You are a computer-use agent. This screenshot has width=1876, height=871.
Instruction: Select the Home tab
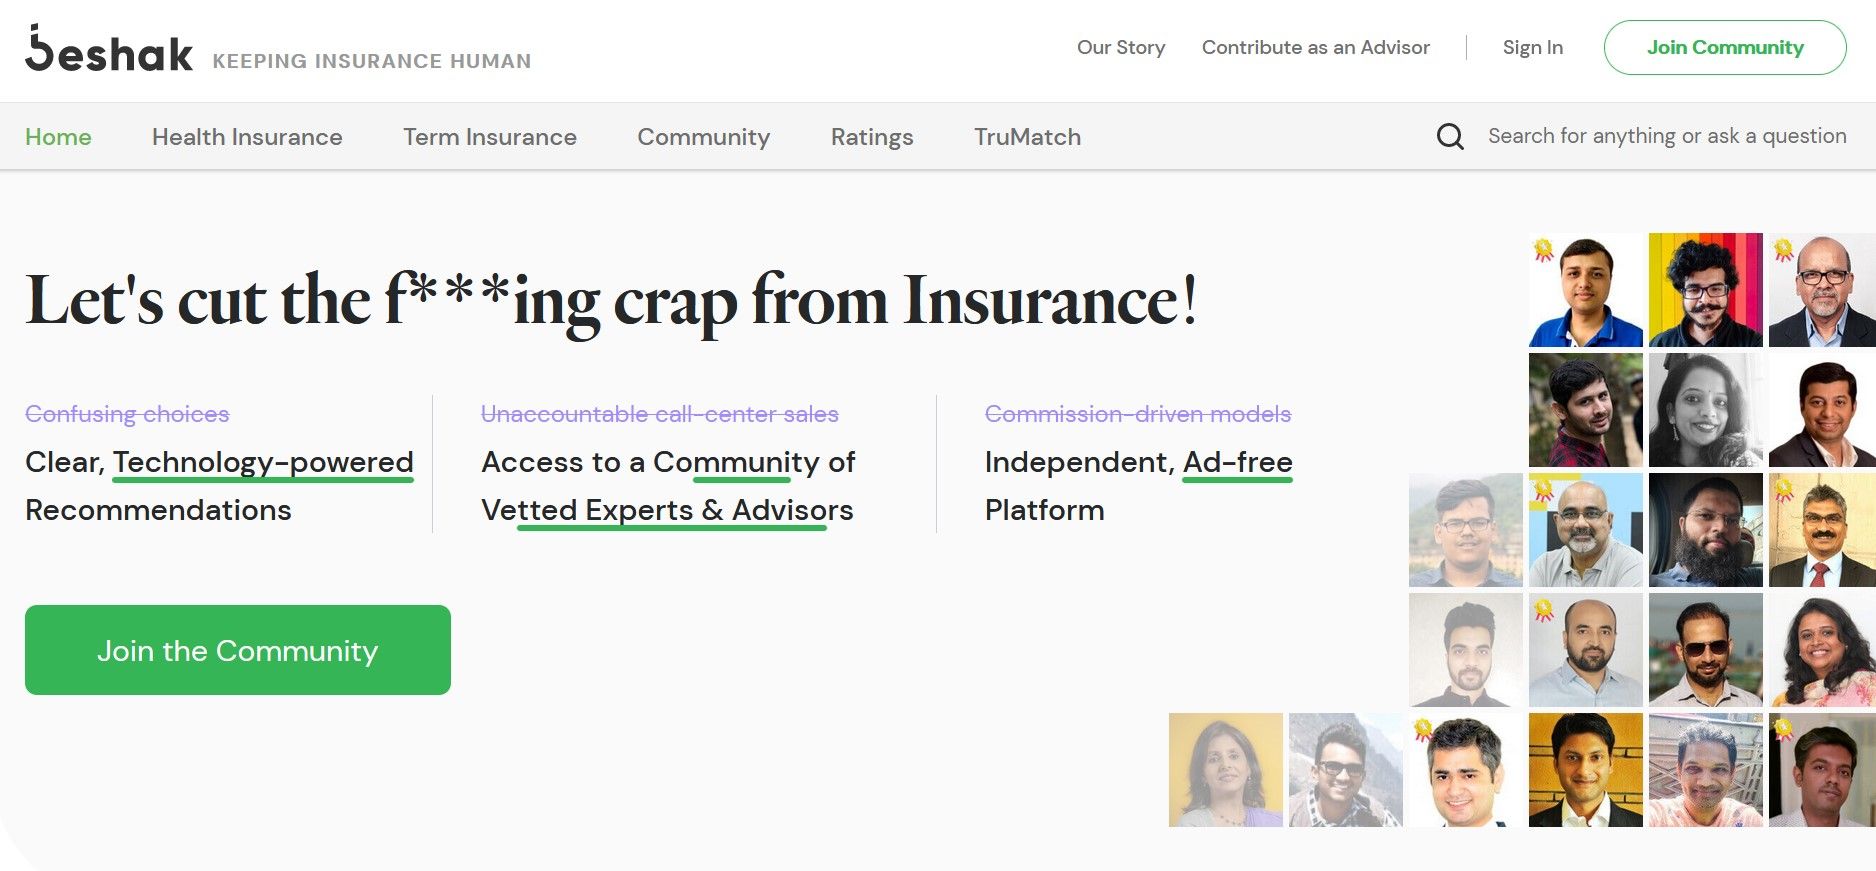[58, 137]
